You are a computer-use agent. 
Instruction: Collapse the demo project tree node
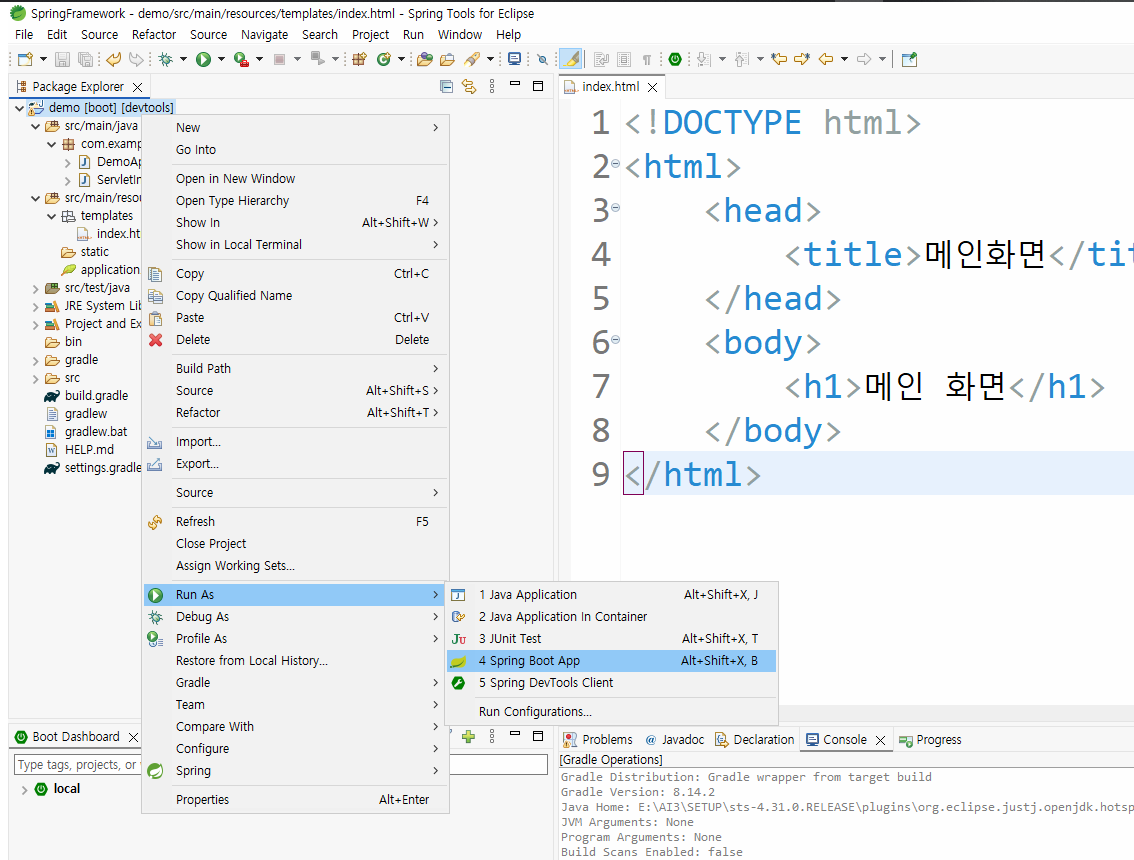click(x=20, y=108)
